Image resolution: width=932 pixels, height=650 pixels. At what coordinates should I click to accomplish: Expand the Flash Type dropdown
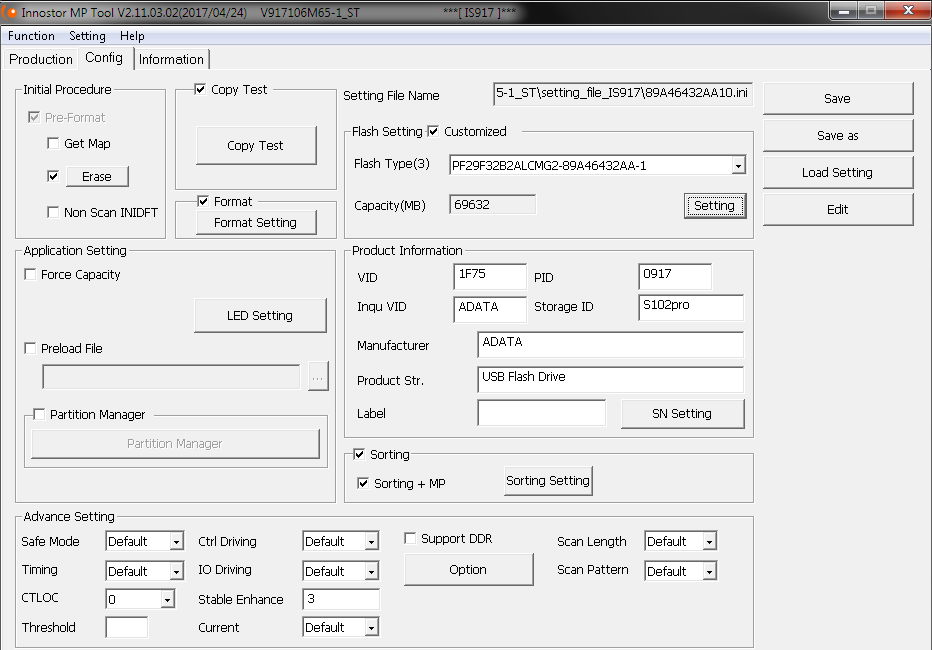coord(738,166)
